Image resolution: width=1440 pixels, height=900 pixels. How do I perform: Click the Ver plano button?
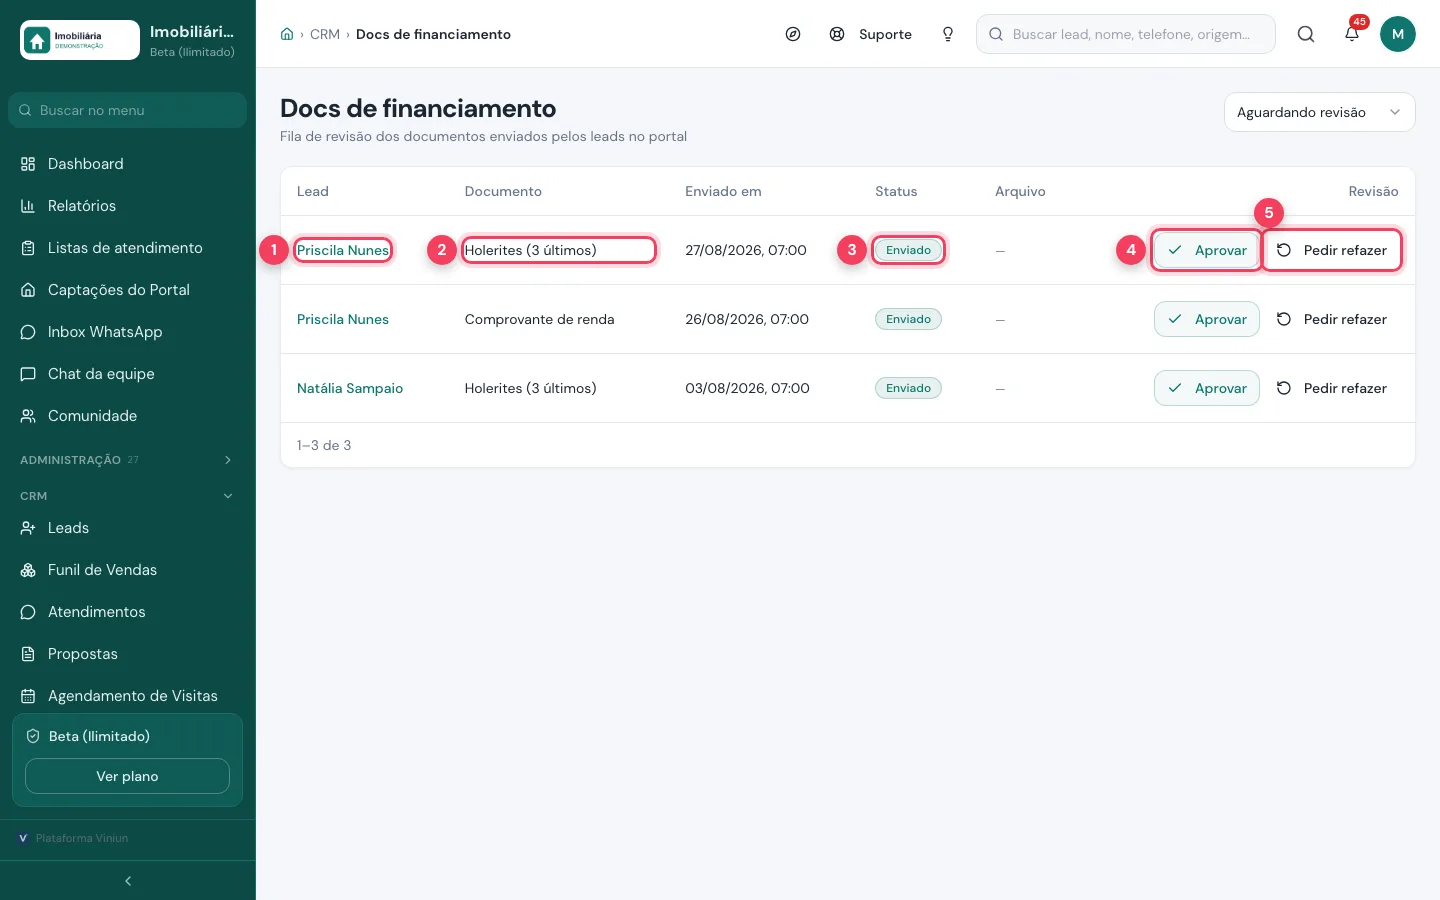tap(127, 776)
